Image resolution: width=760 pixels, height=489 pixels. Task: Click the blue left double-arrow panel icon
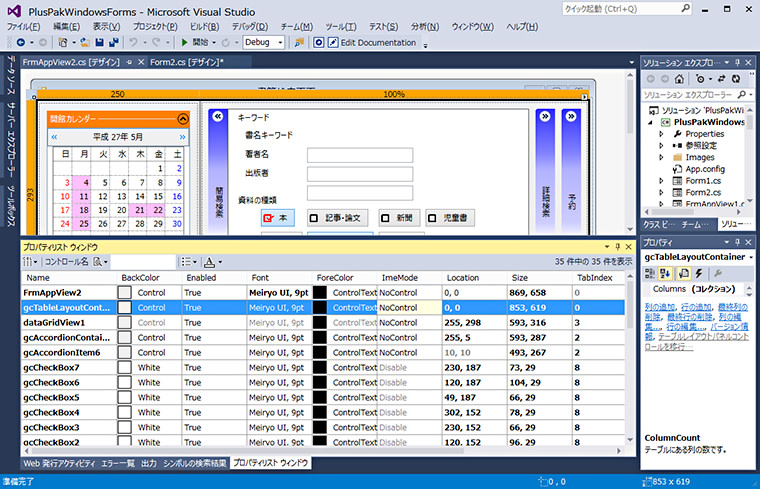click(218, 116)
